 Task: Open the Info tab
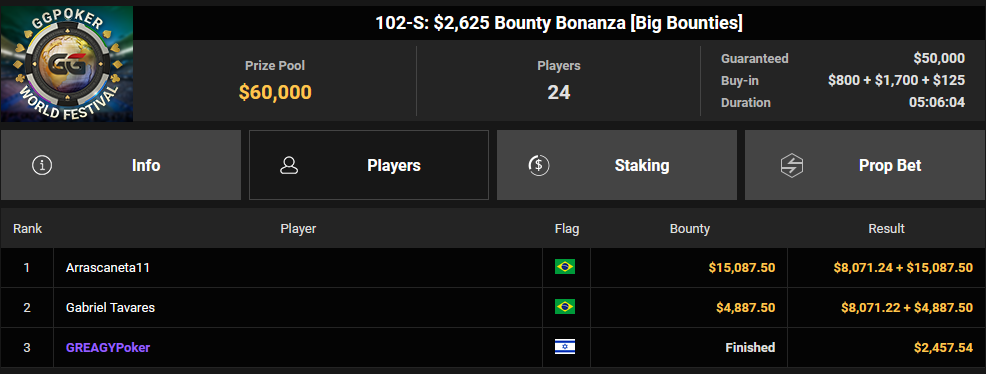[x=121, y=165]
